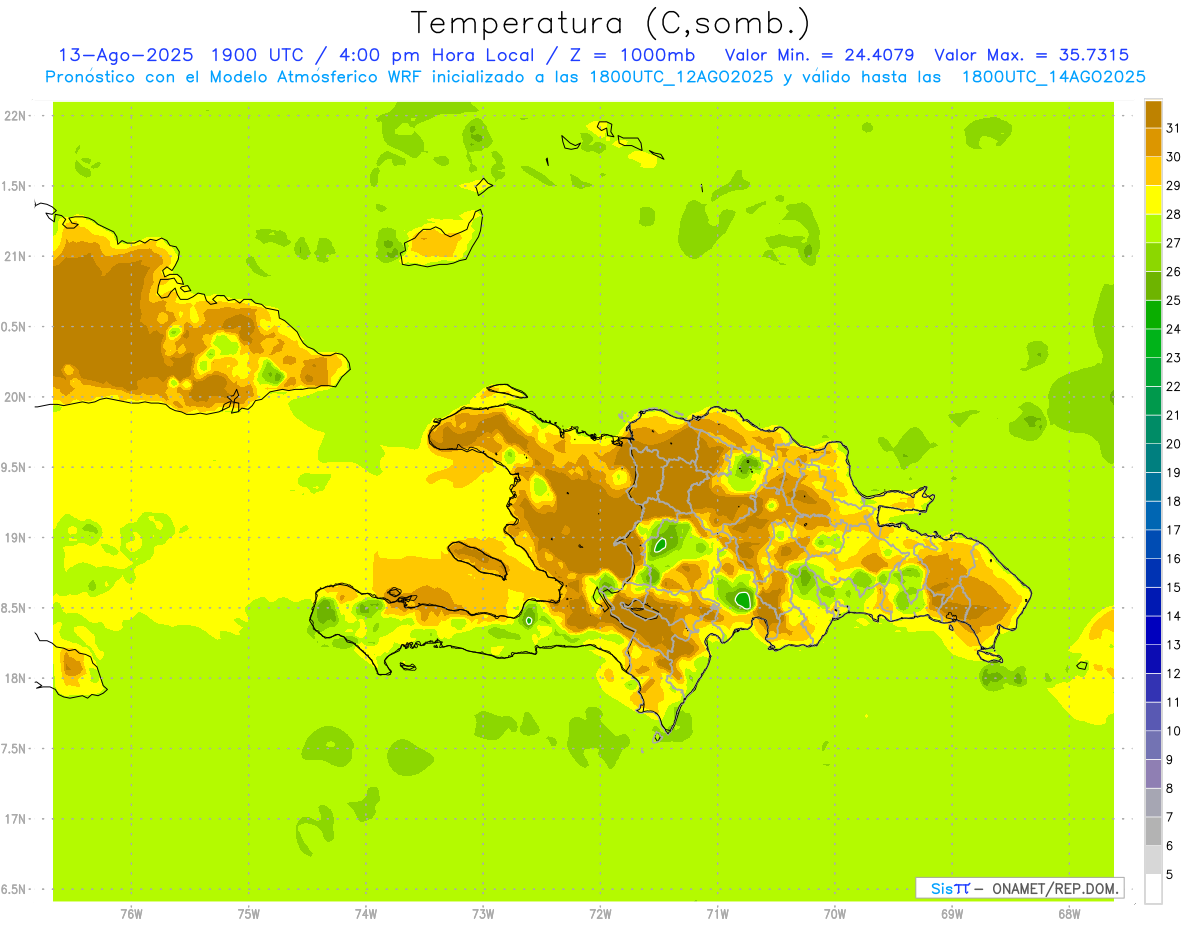Pick the yellow swatch between 28 and 29
This screenshot has width=1200, height=927.
point(1153,200)
